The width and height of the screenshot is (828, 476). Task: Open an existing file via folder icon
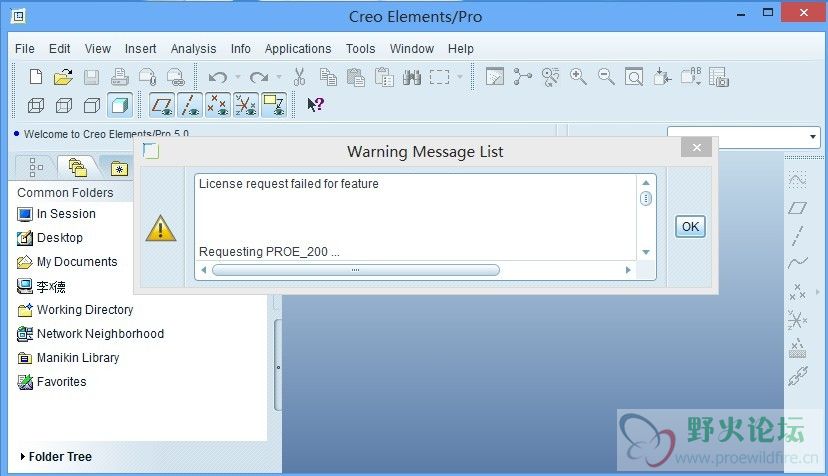click(x=63, y=77)
